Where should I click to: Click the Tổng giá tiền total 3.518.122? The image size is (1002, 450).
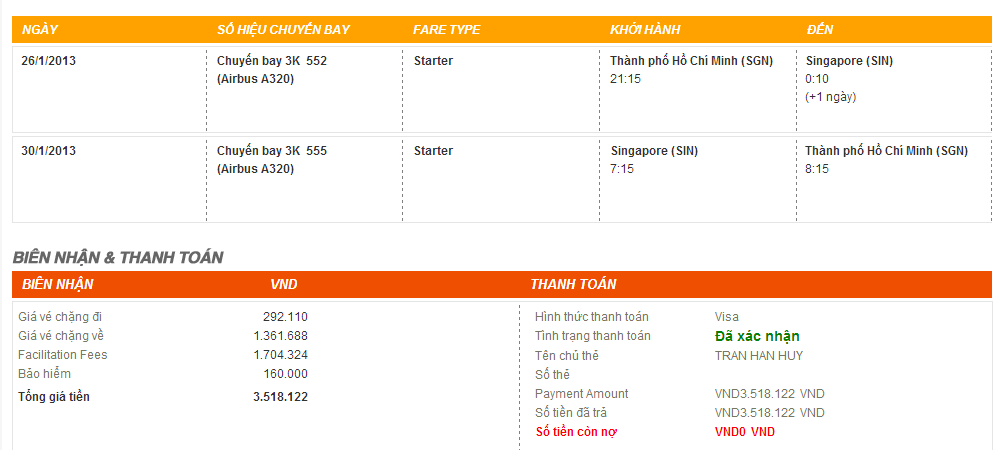click(x=280, y=397)
